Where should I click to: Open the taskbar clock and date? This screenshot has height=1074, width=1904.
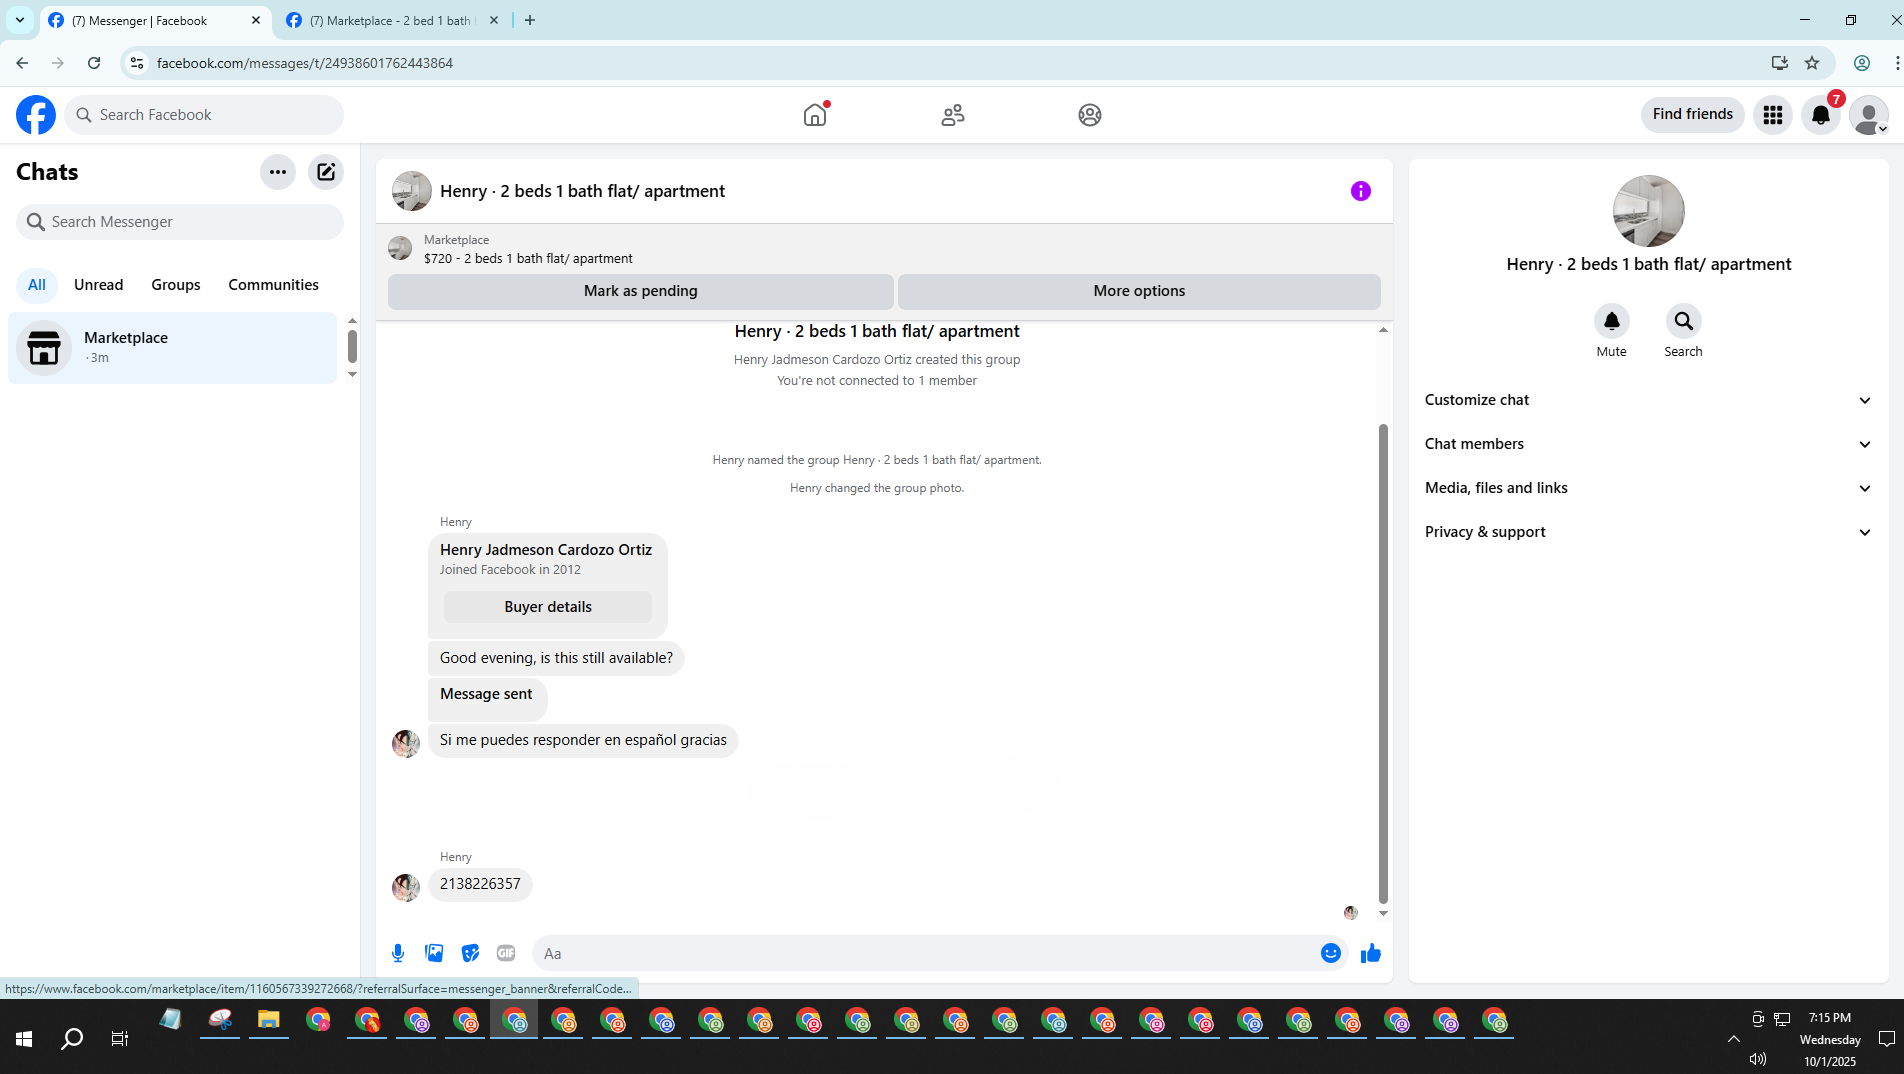[x=1830, y=1039]
